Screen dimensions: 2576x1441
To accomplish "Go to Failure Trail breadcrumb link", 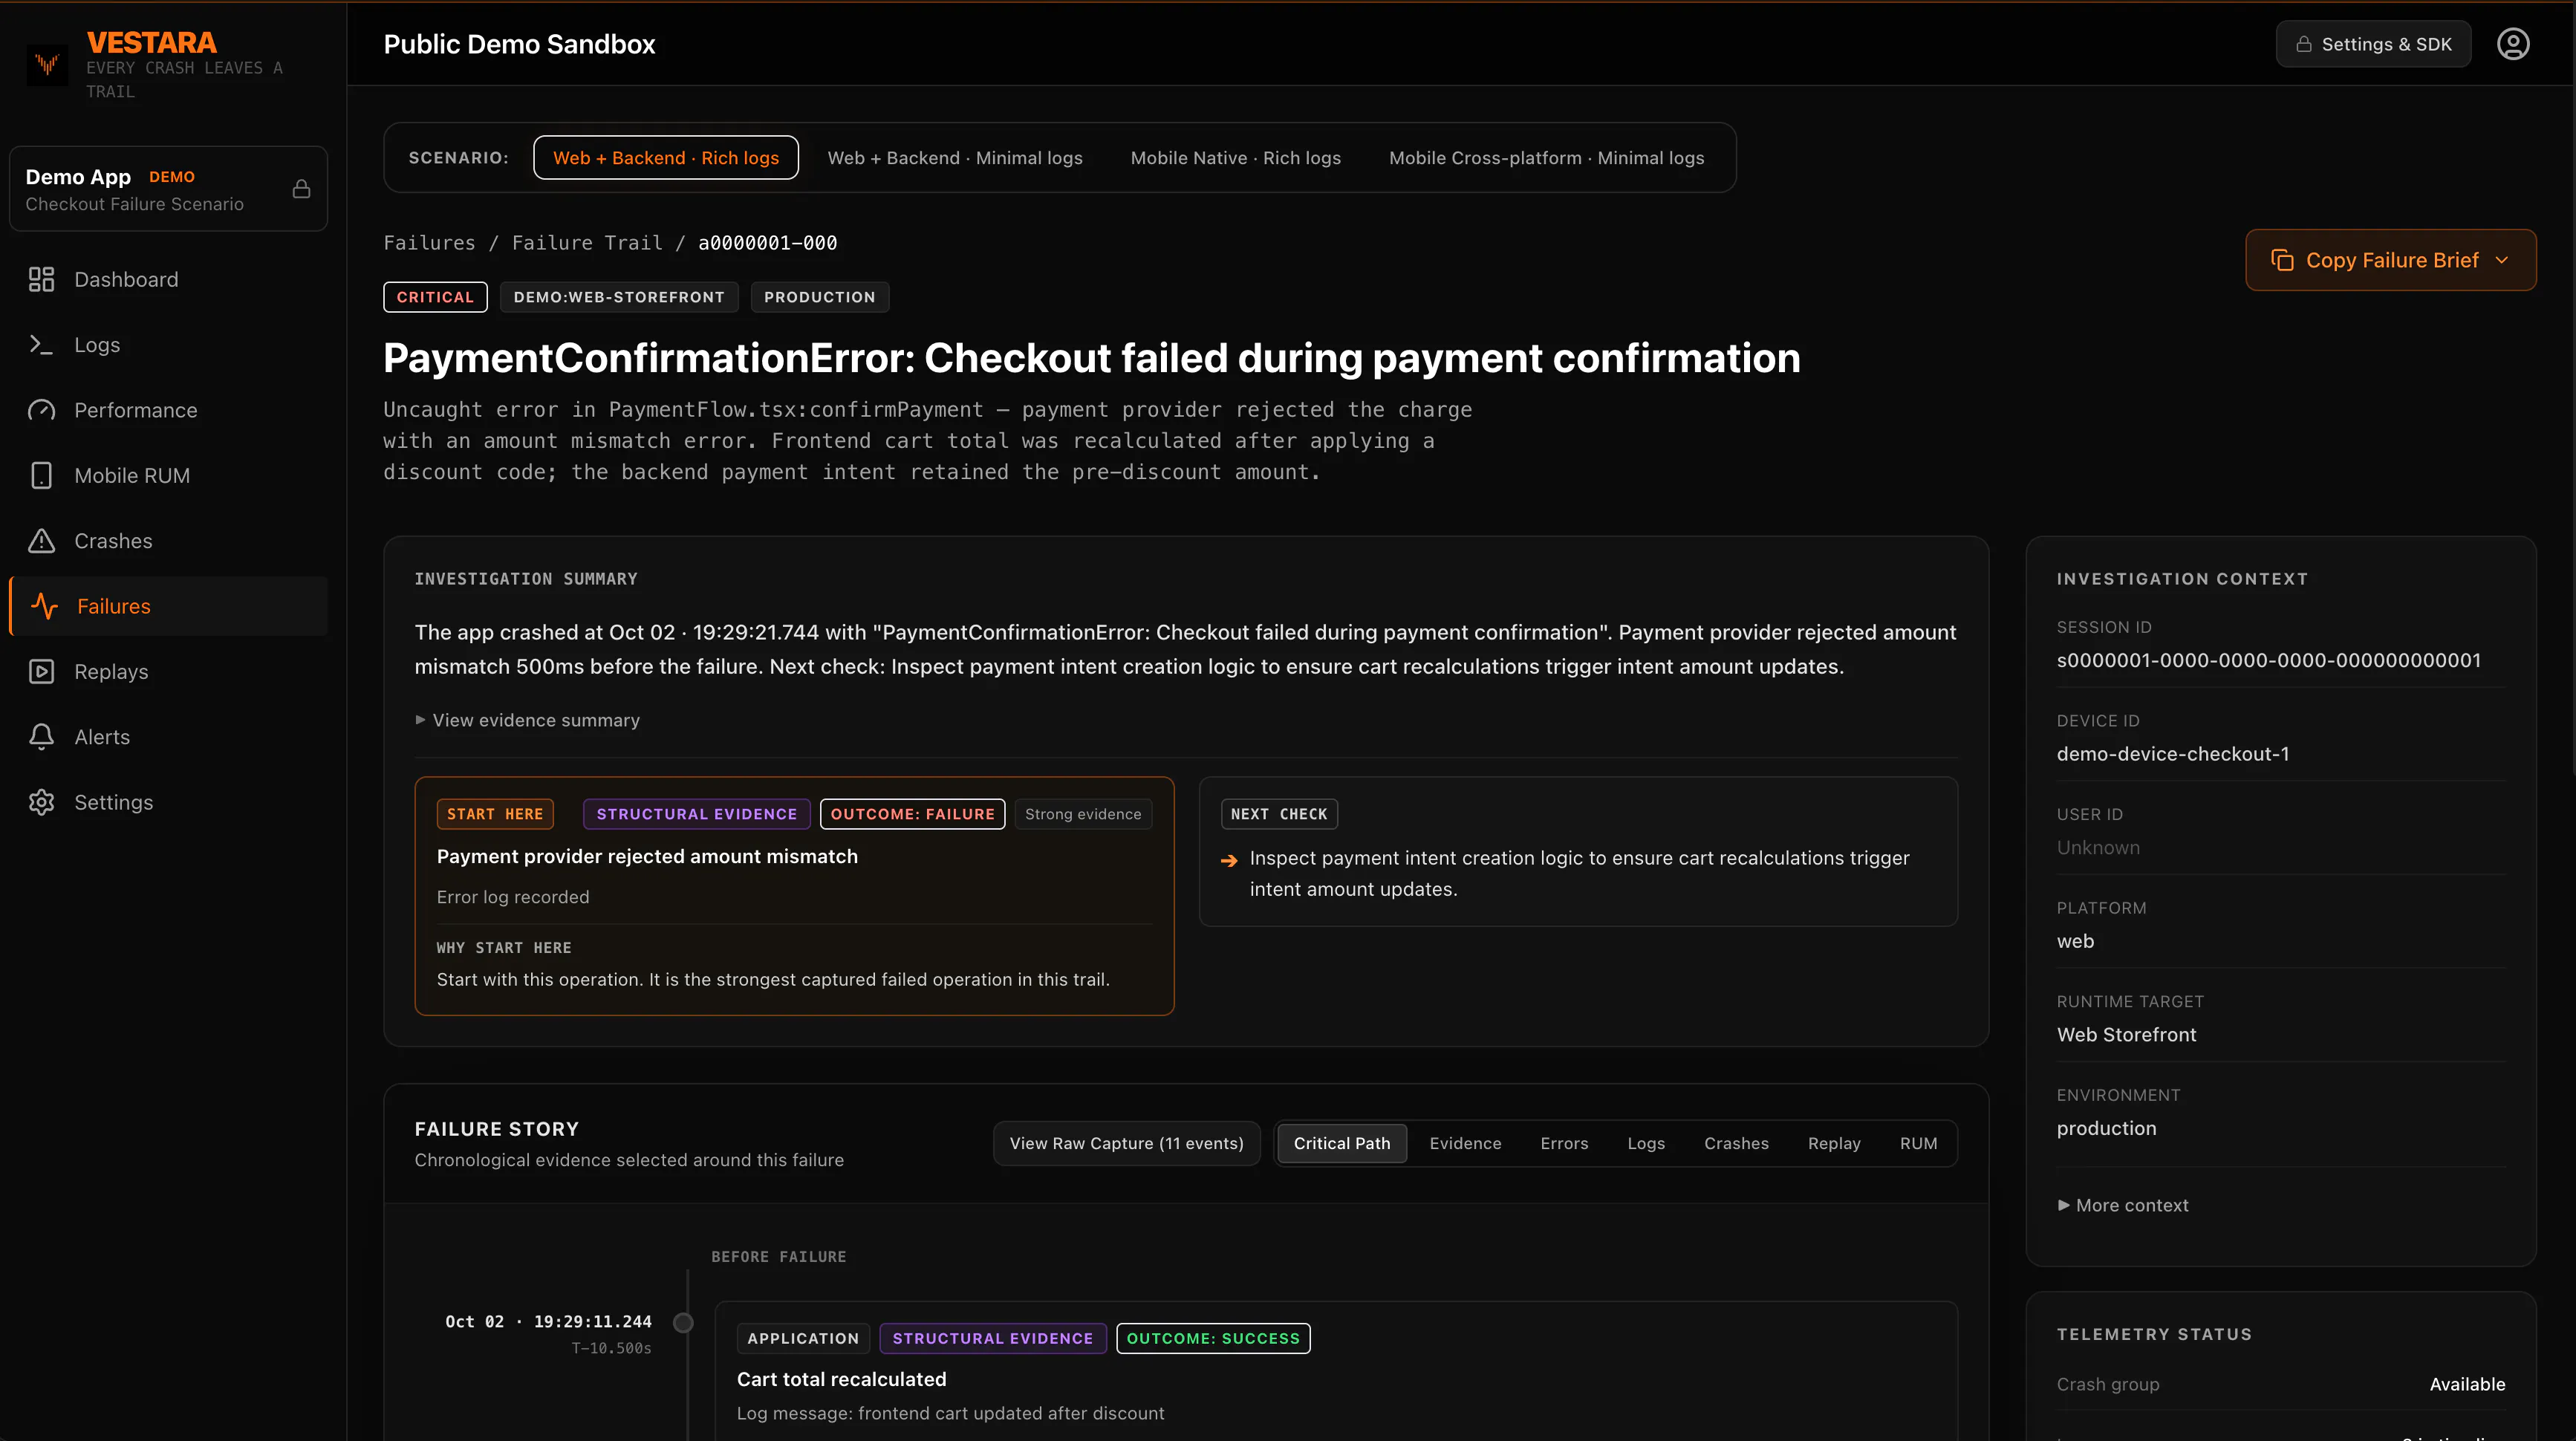I will click(x=587, y=243).
